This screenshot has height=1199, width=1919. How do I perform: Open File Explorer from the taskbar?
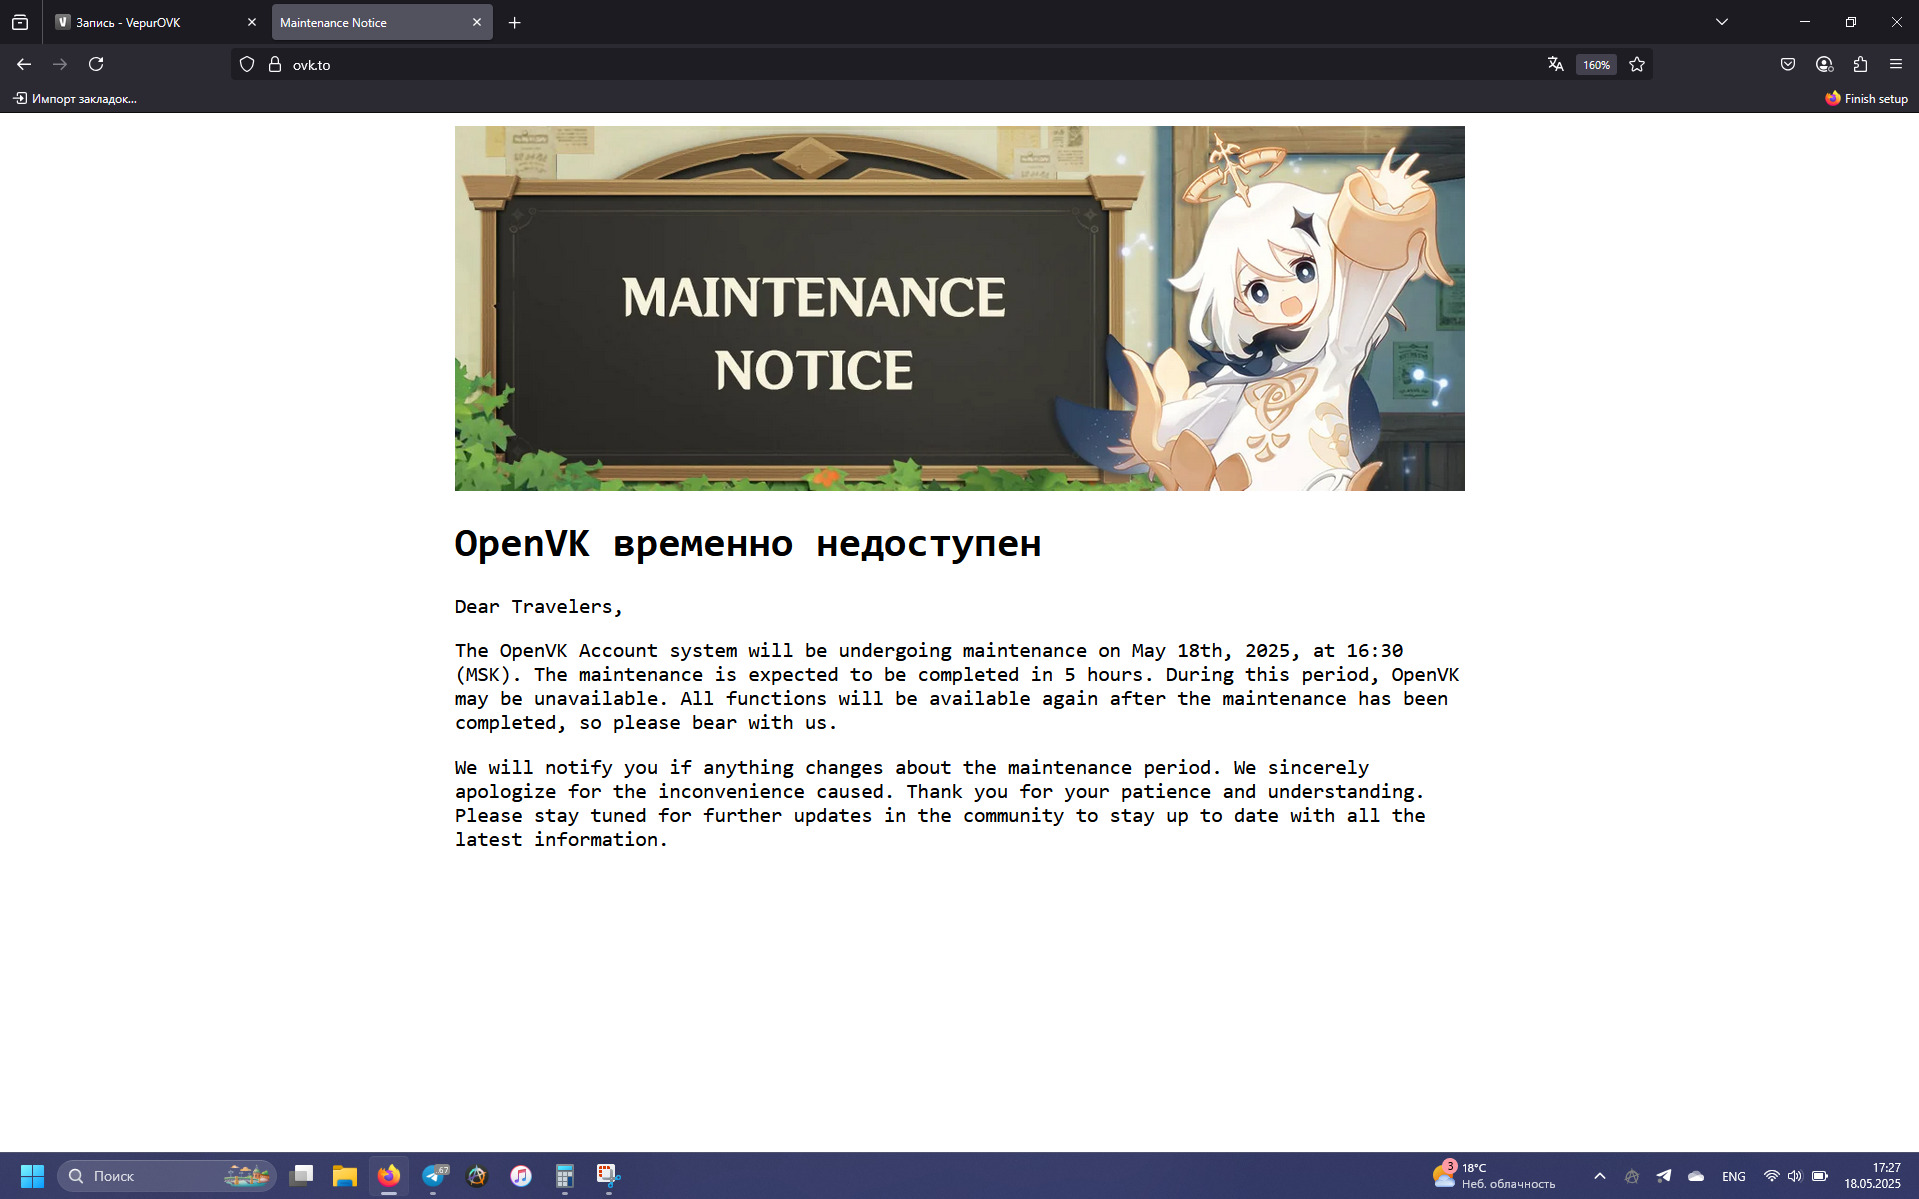[345, 1176]
